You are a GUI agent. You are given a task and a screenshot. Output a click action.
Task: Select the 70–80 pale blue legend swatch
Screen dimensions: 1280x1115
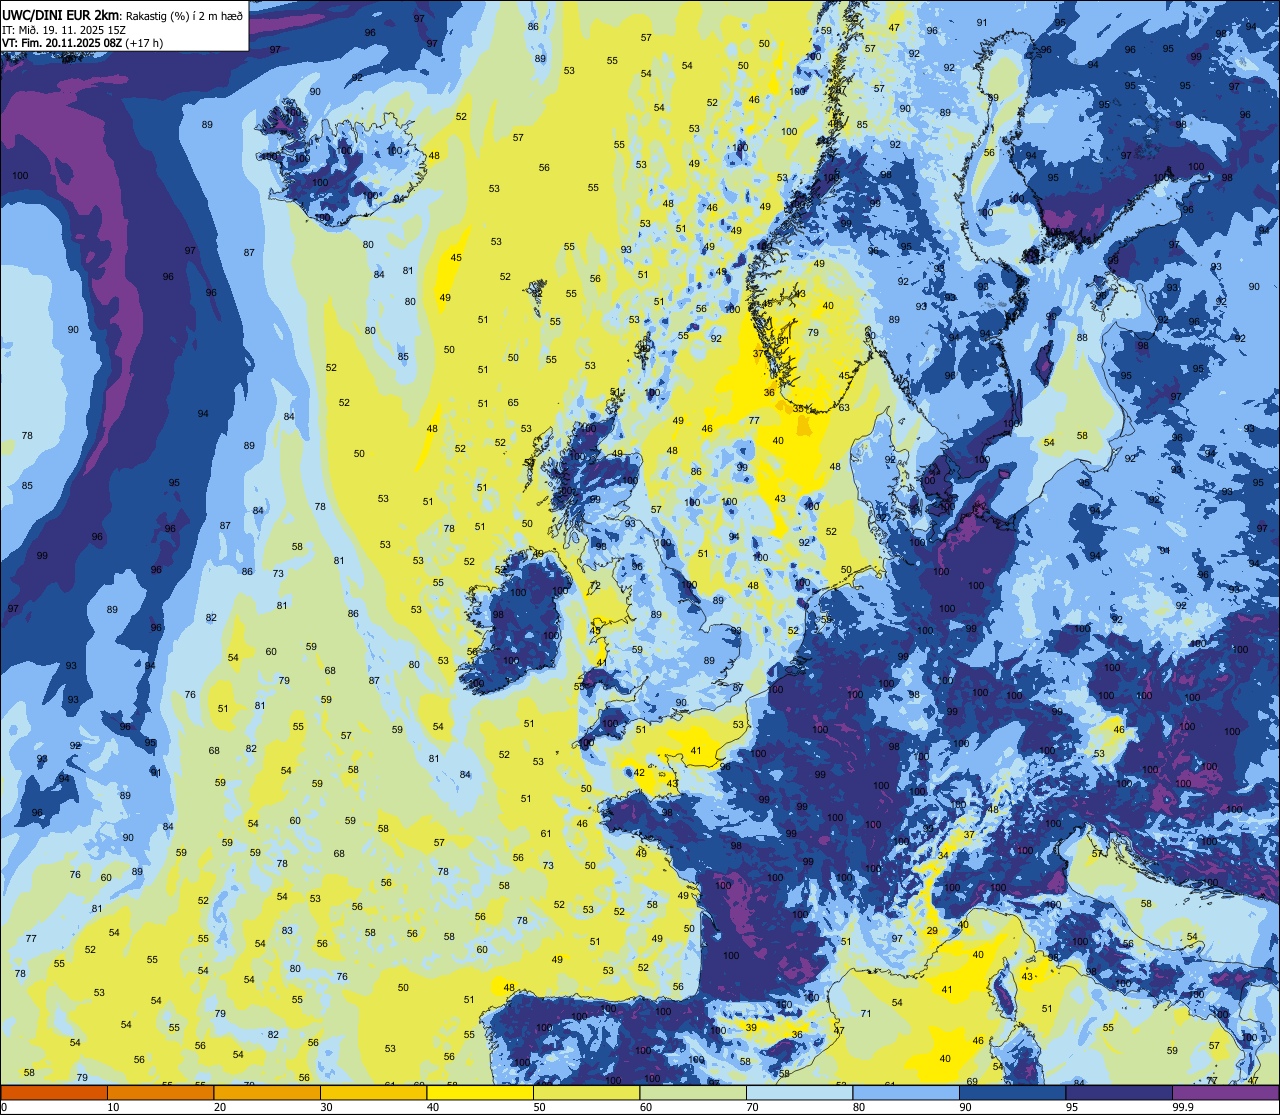point(799,1092)
